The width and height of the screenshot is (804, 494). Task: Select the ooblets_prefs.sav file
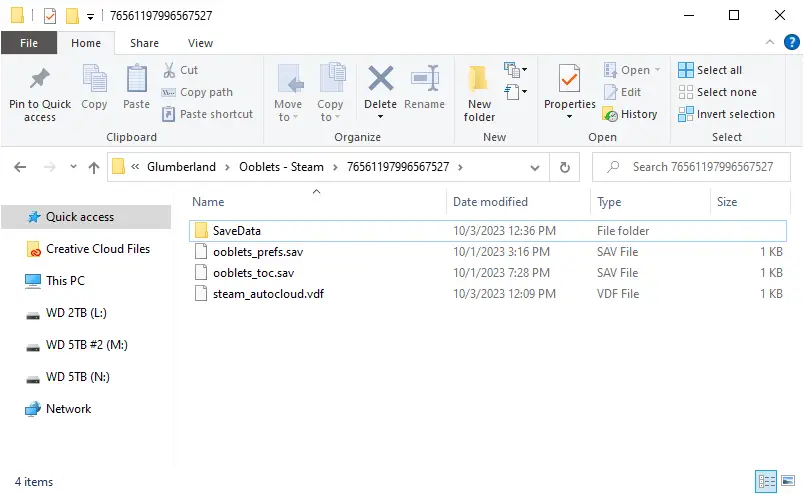point(488,252)
